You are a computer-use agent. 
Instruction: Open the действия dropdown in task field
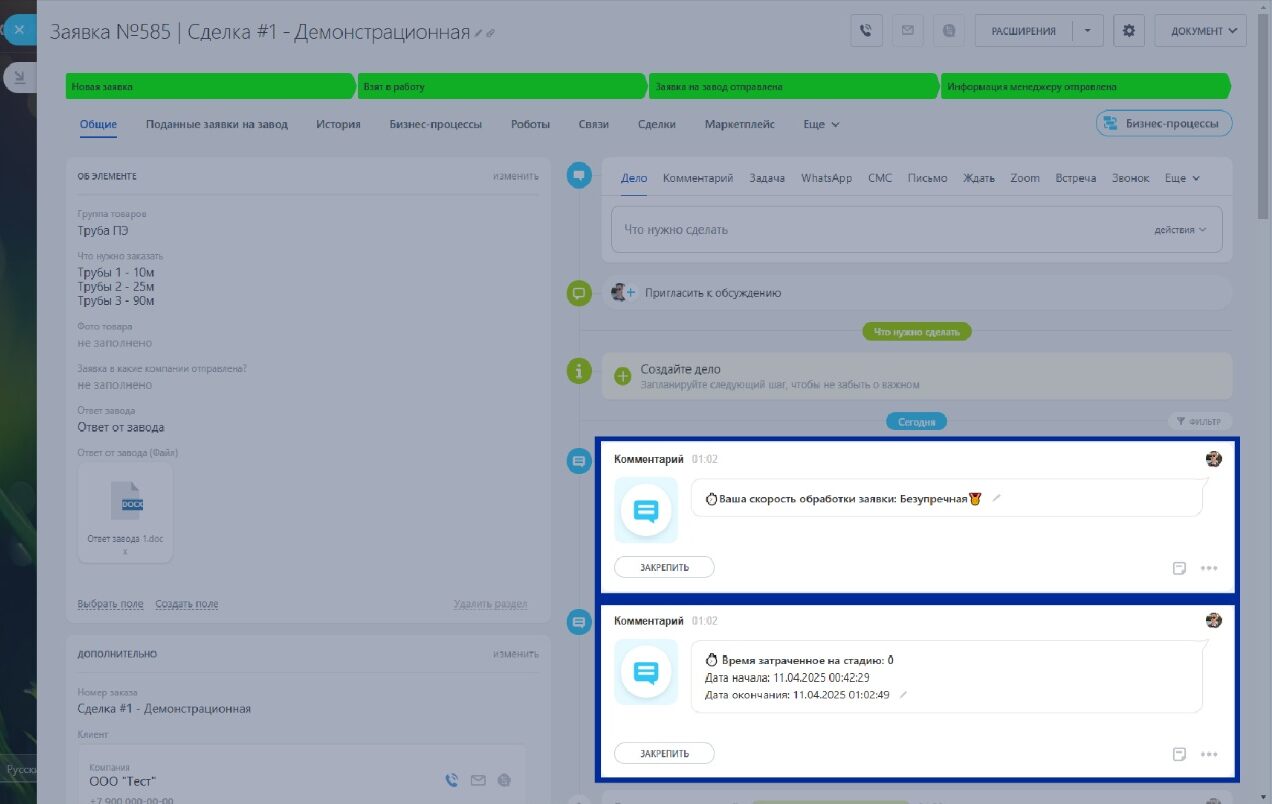tap(1180, 230)
